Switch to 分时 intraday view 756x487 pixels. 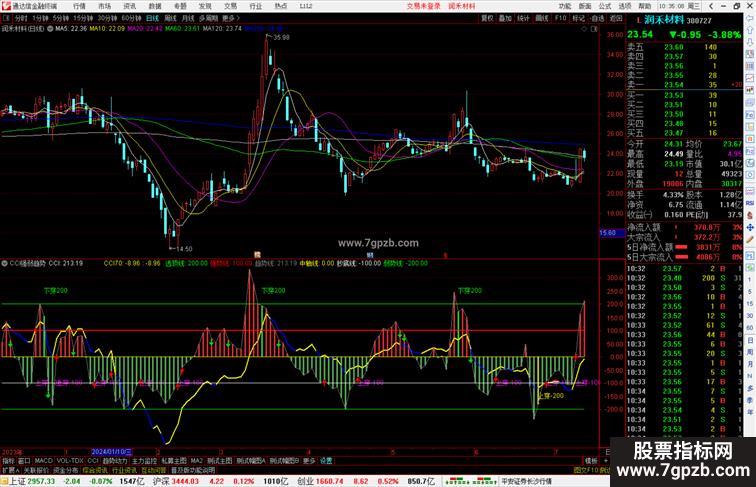pos(21,18)
